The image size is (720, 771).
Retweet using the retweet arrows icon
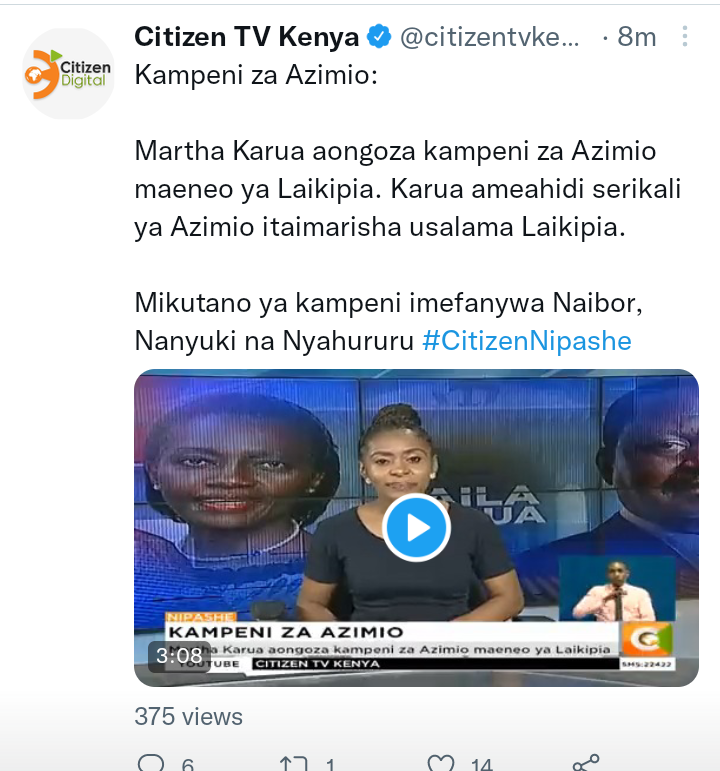coord(294,763)
